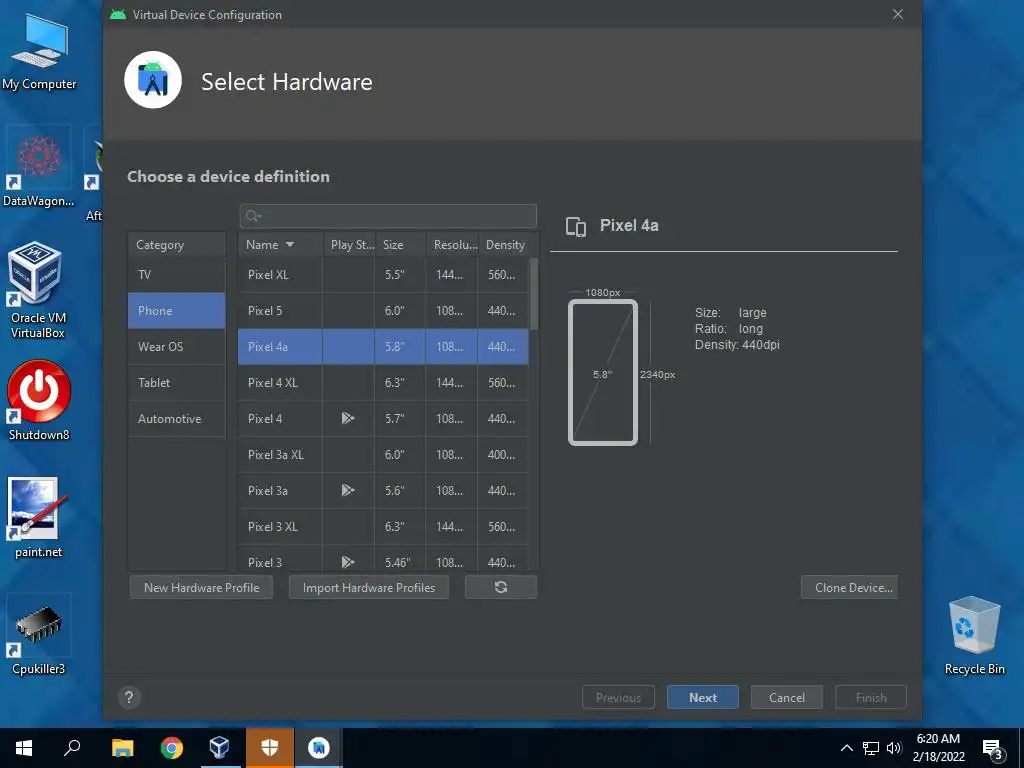Open the Recycle Bin
The image size is (1024, 768).
click(974, 635)
